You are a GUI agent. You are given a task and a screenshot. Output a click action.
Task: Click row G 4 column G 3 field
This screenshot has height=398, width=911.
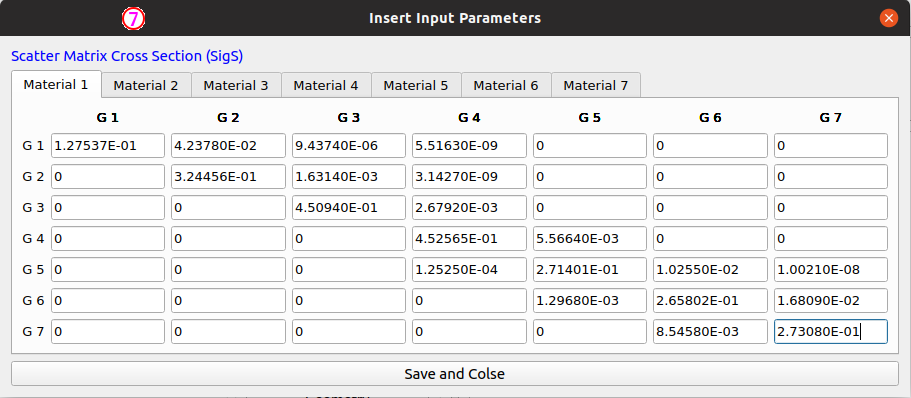pos(349,238)
